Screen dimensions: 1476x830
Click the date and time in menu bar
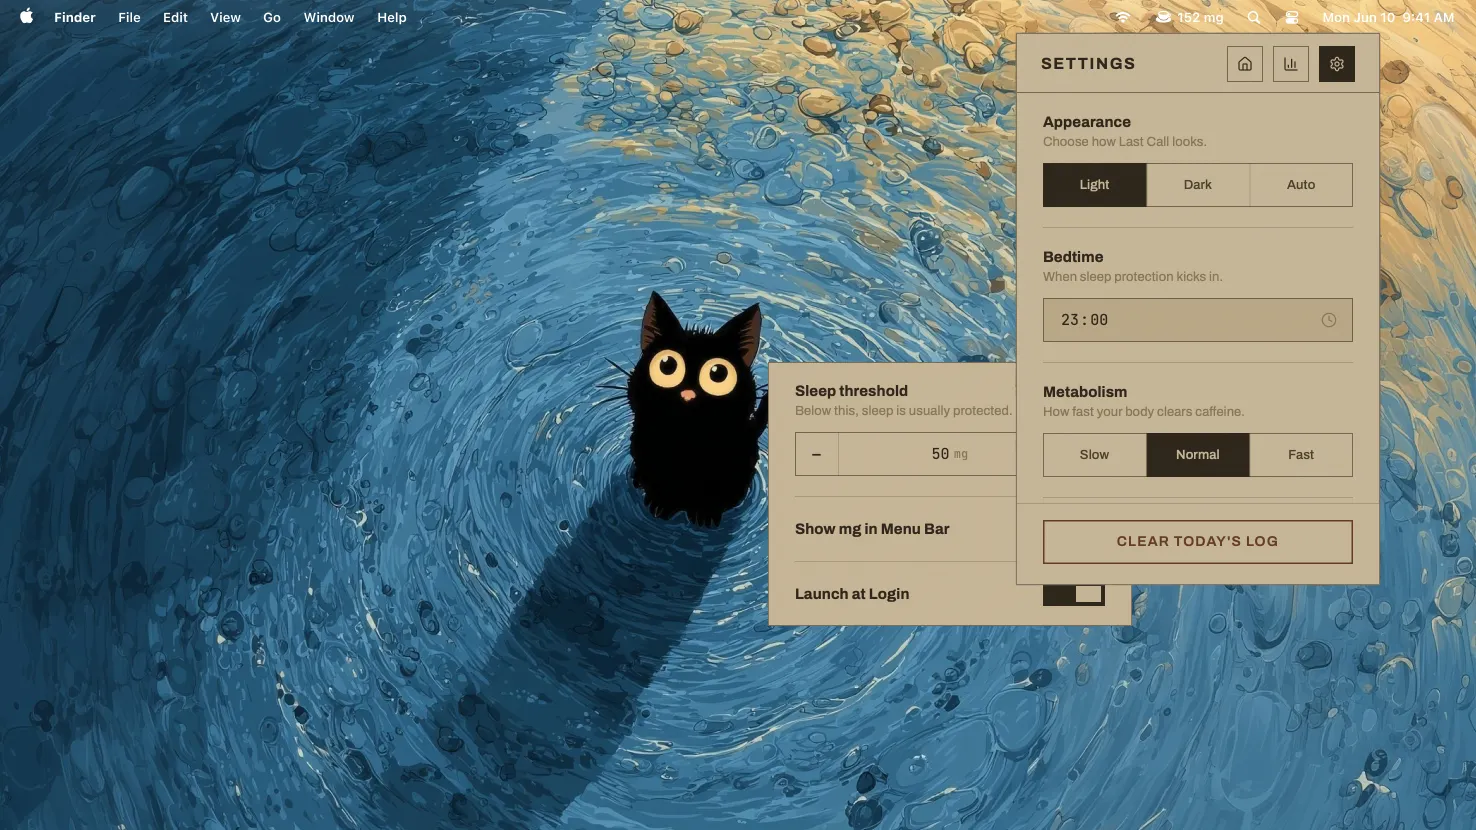[1388, 17]
